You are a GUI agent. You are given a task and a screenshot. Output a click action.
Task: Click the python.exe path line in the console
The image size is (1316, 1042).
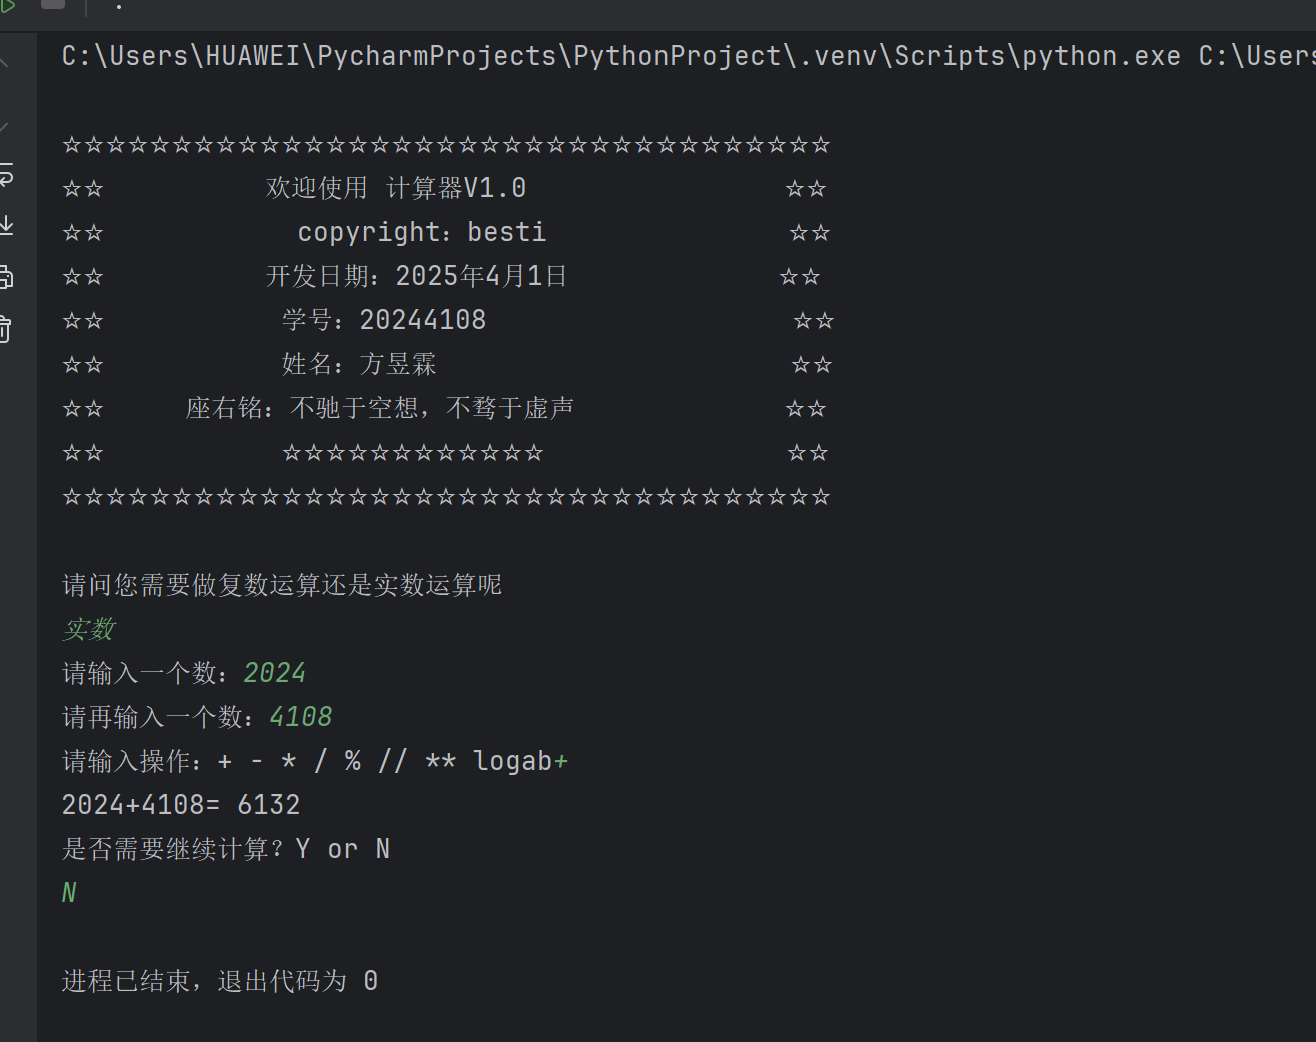[688, 56]
